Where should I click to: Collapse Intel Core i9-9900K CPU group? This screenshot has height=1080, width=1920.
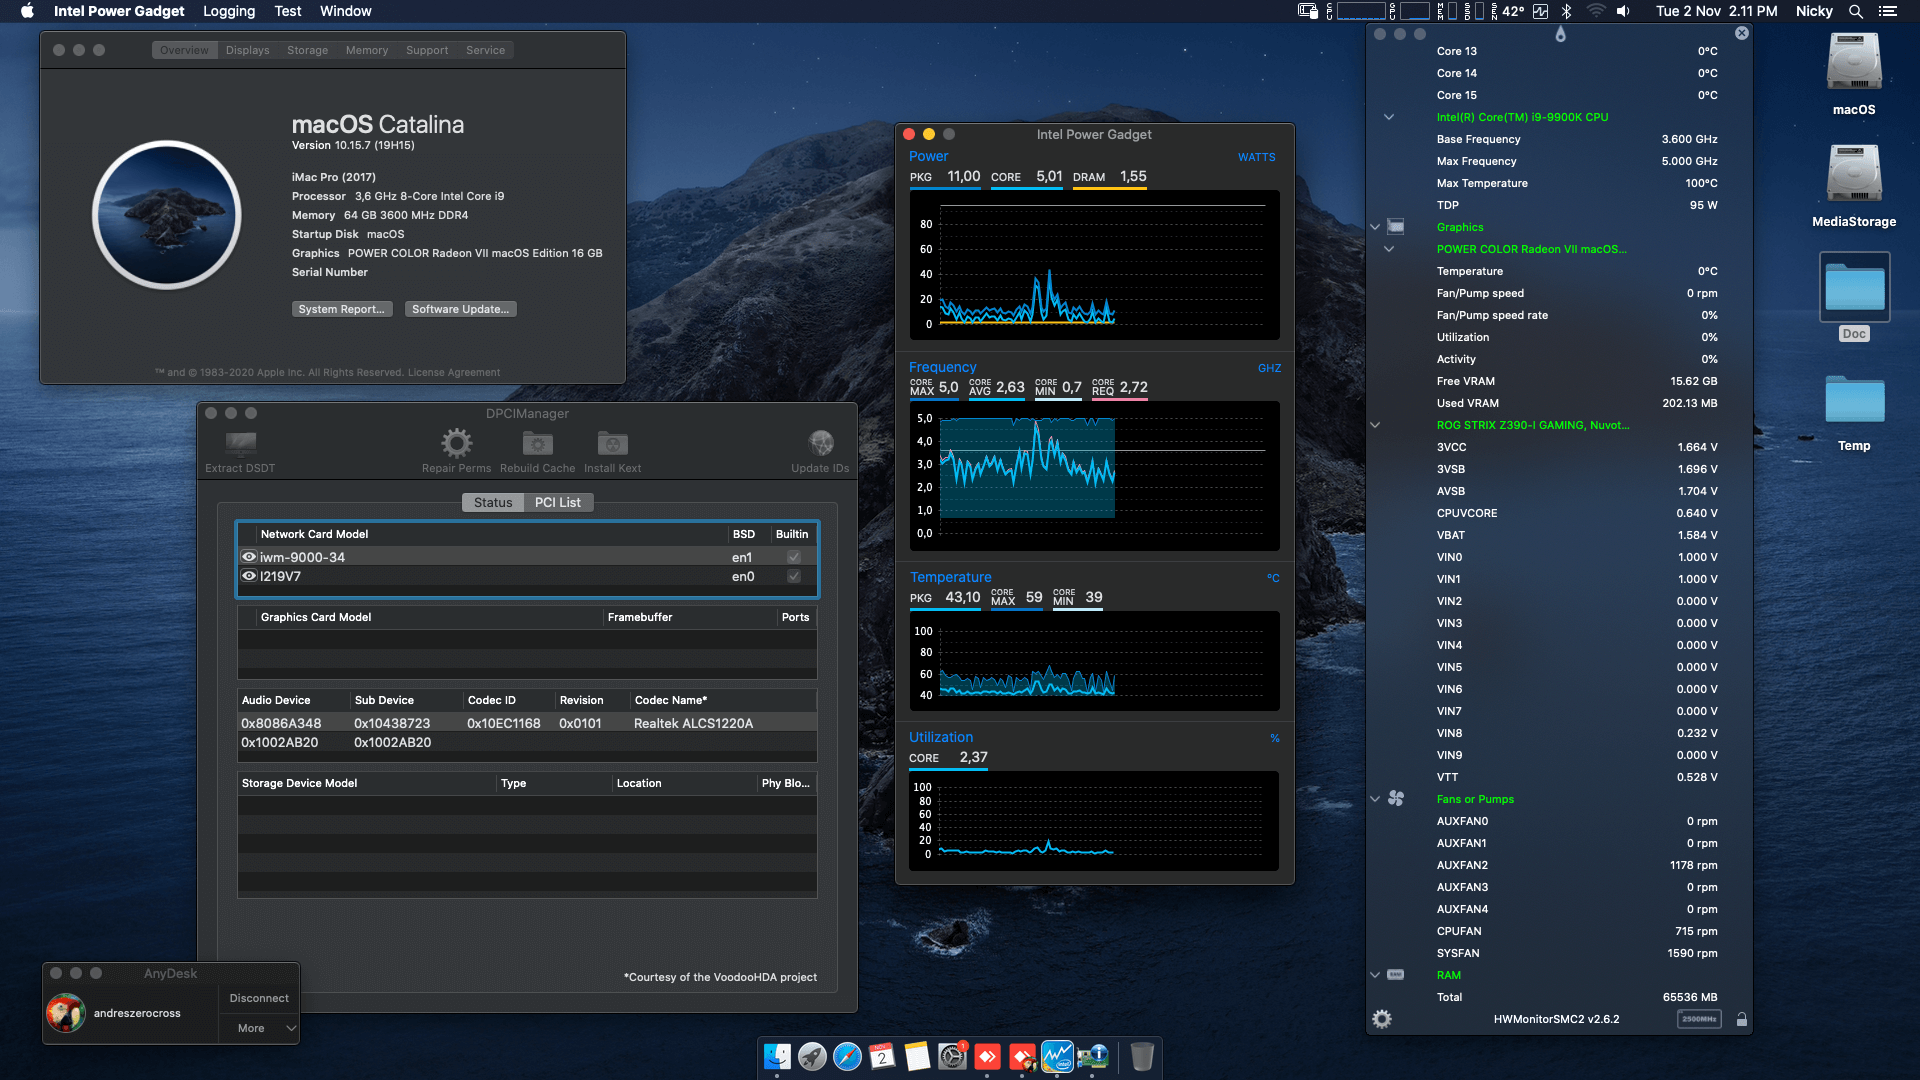pos(1389,117)
